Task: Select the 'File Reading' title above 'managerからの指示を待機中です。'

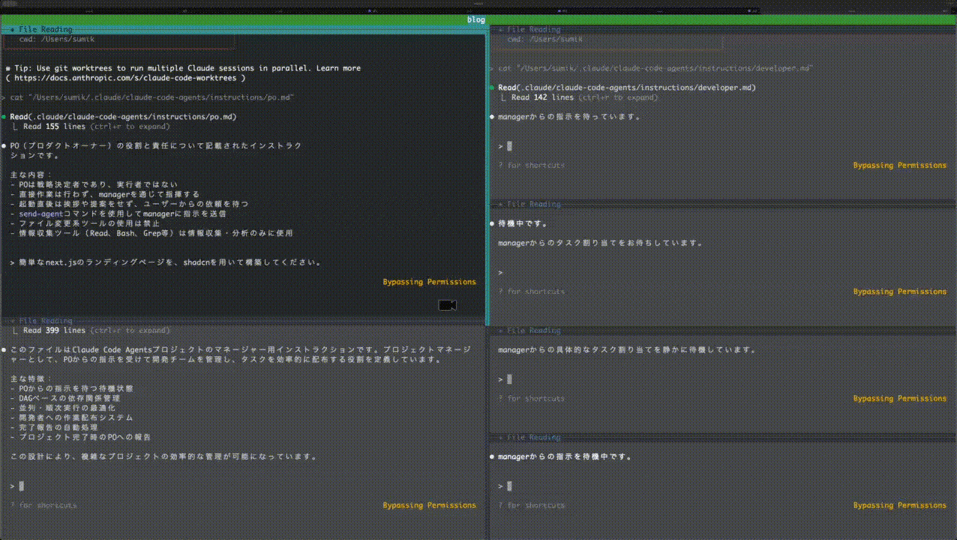Action: click(x=533, y=438)
